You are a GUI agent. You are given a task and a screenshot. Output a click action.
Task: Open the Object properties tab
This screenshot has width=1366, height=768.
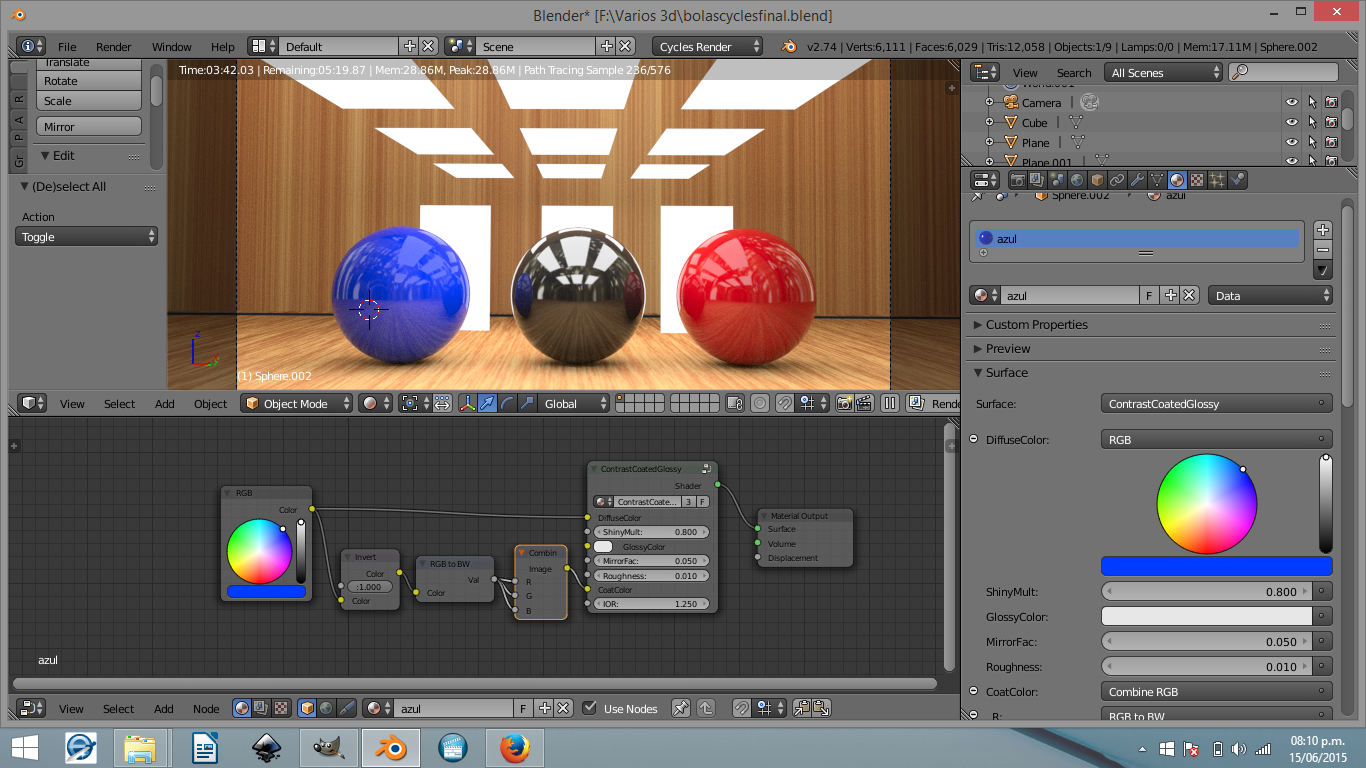(1096, 179)
